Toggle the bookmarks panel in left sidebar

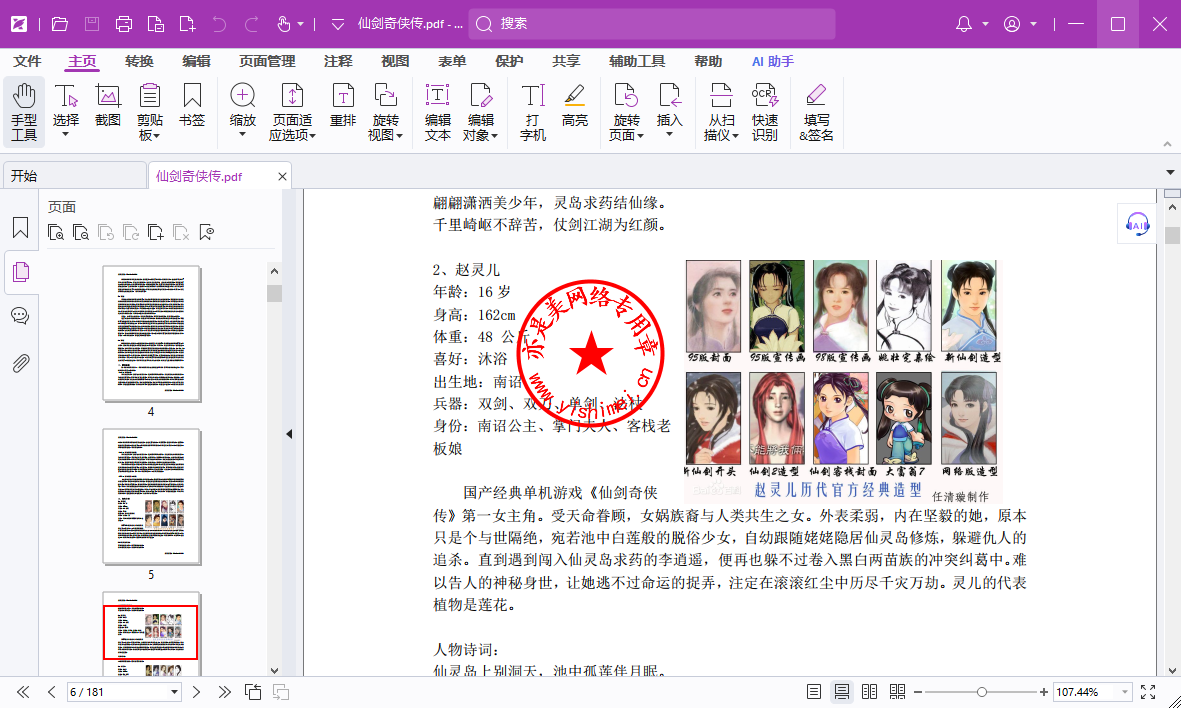(x=20, y=227)
